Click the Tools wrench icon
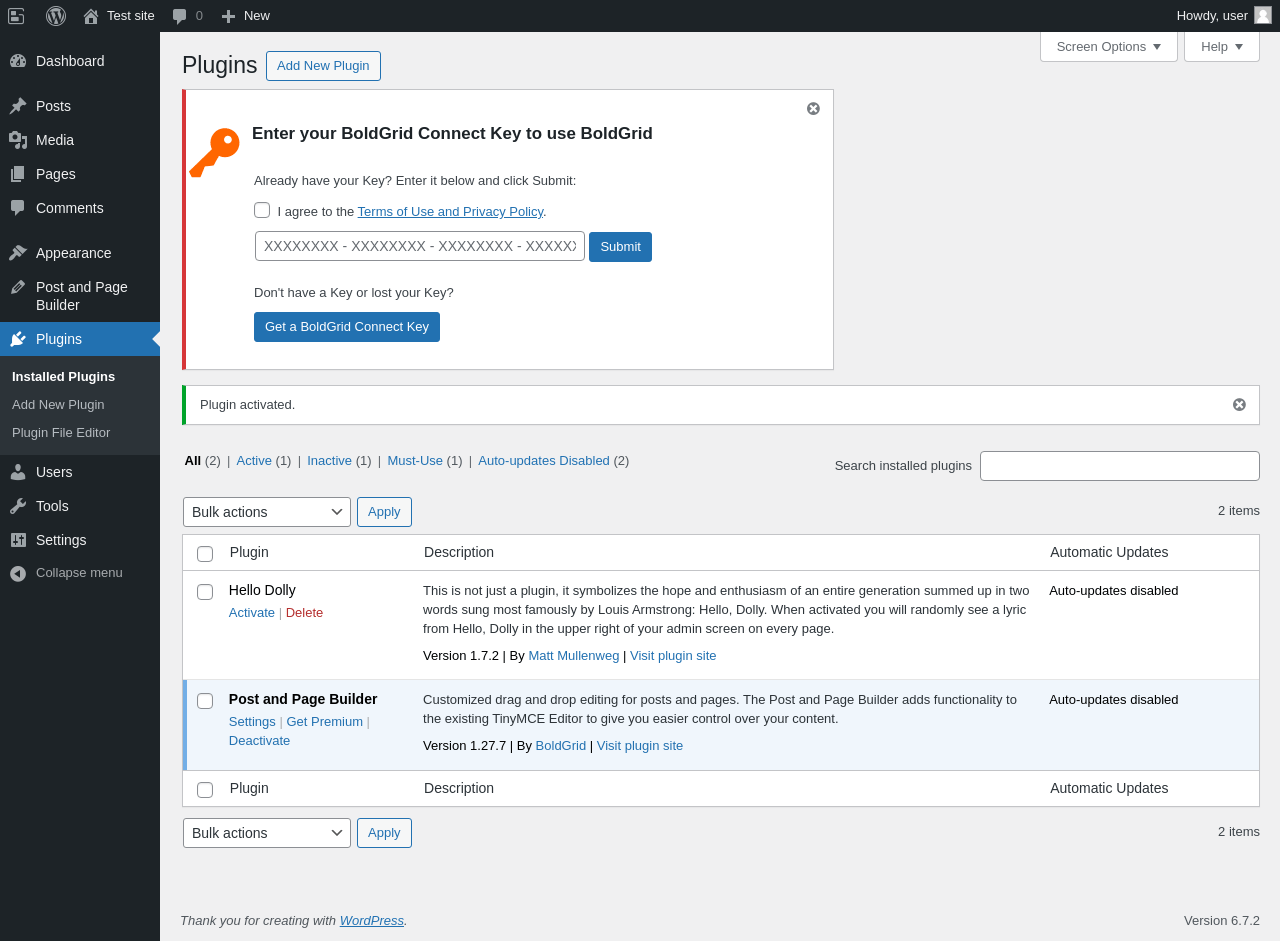The image size is (1280, 941). (x=18, y=506)
